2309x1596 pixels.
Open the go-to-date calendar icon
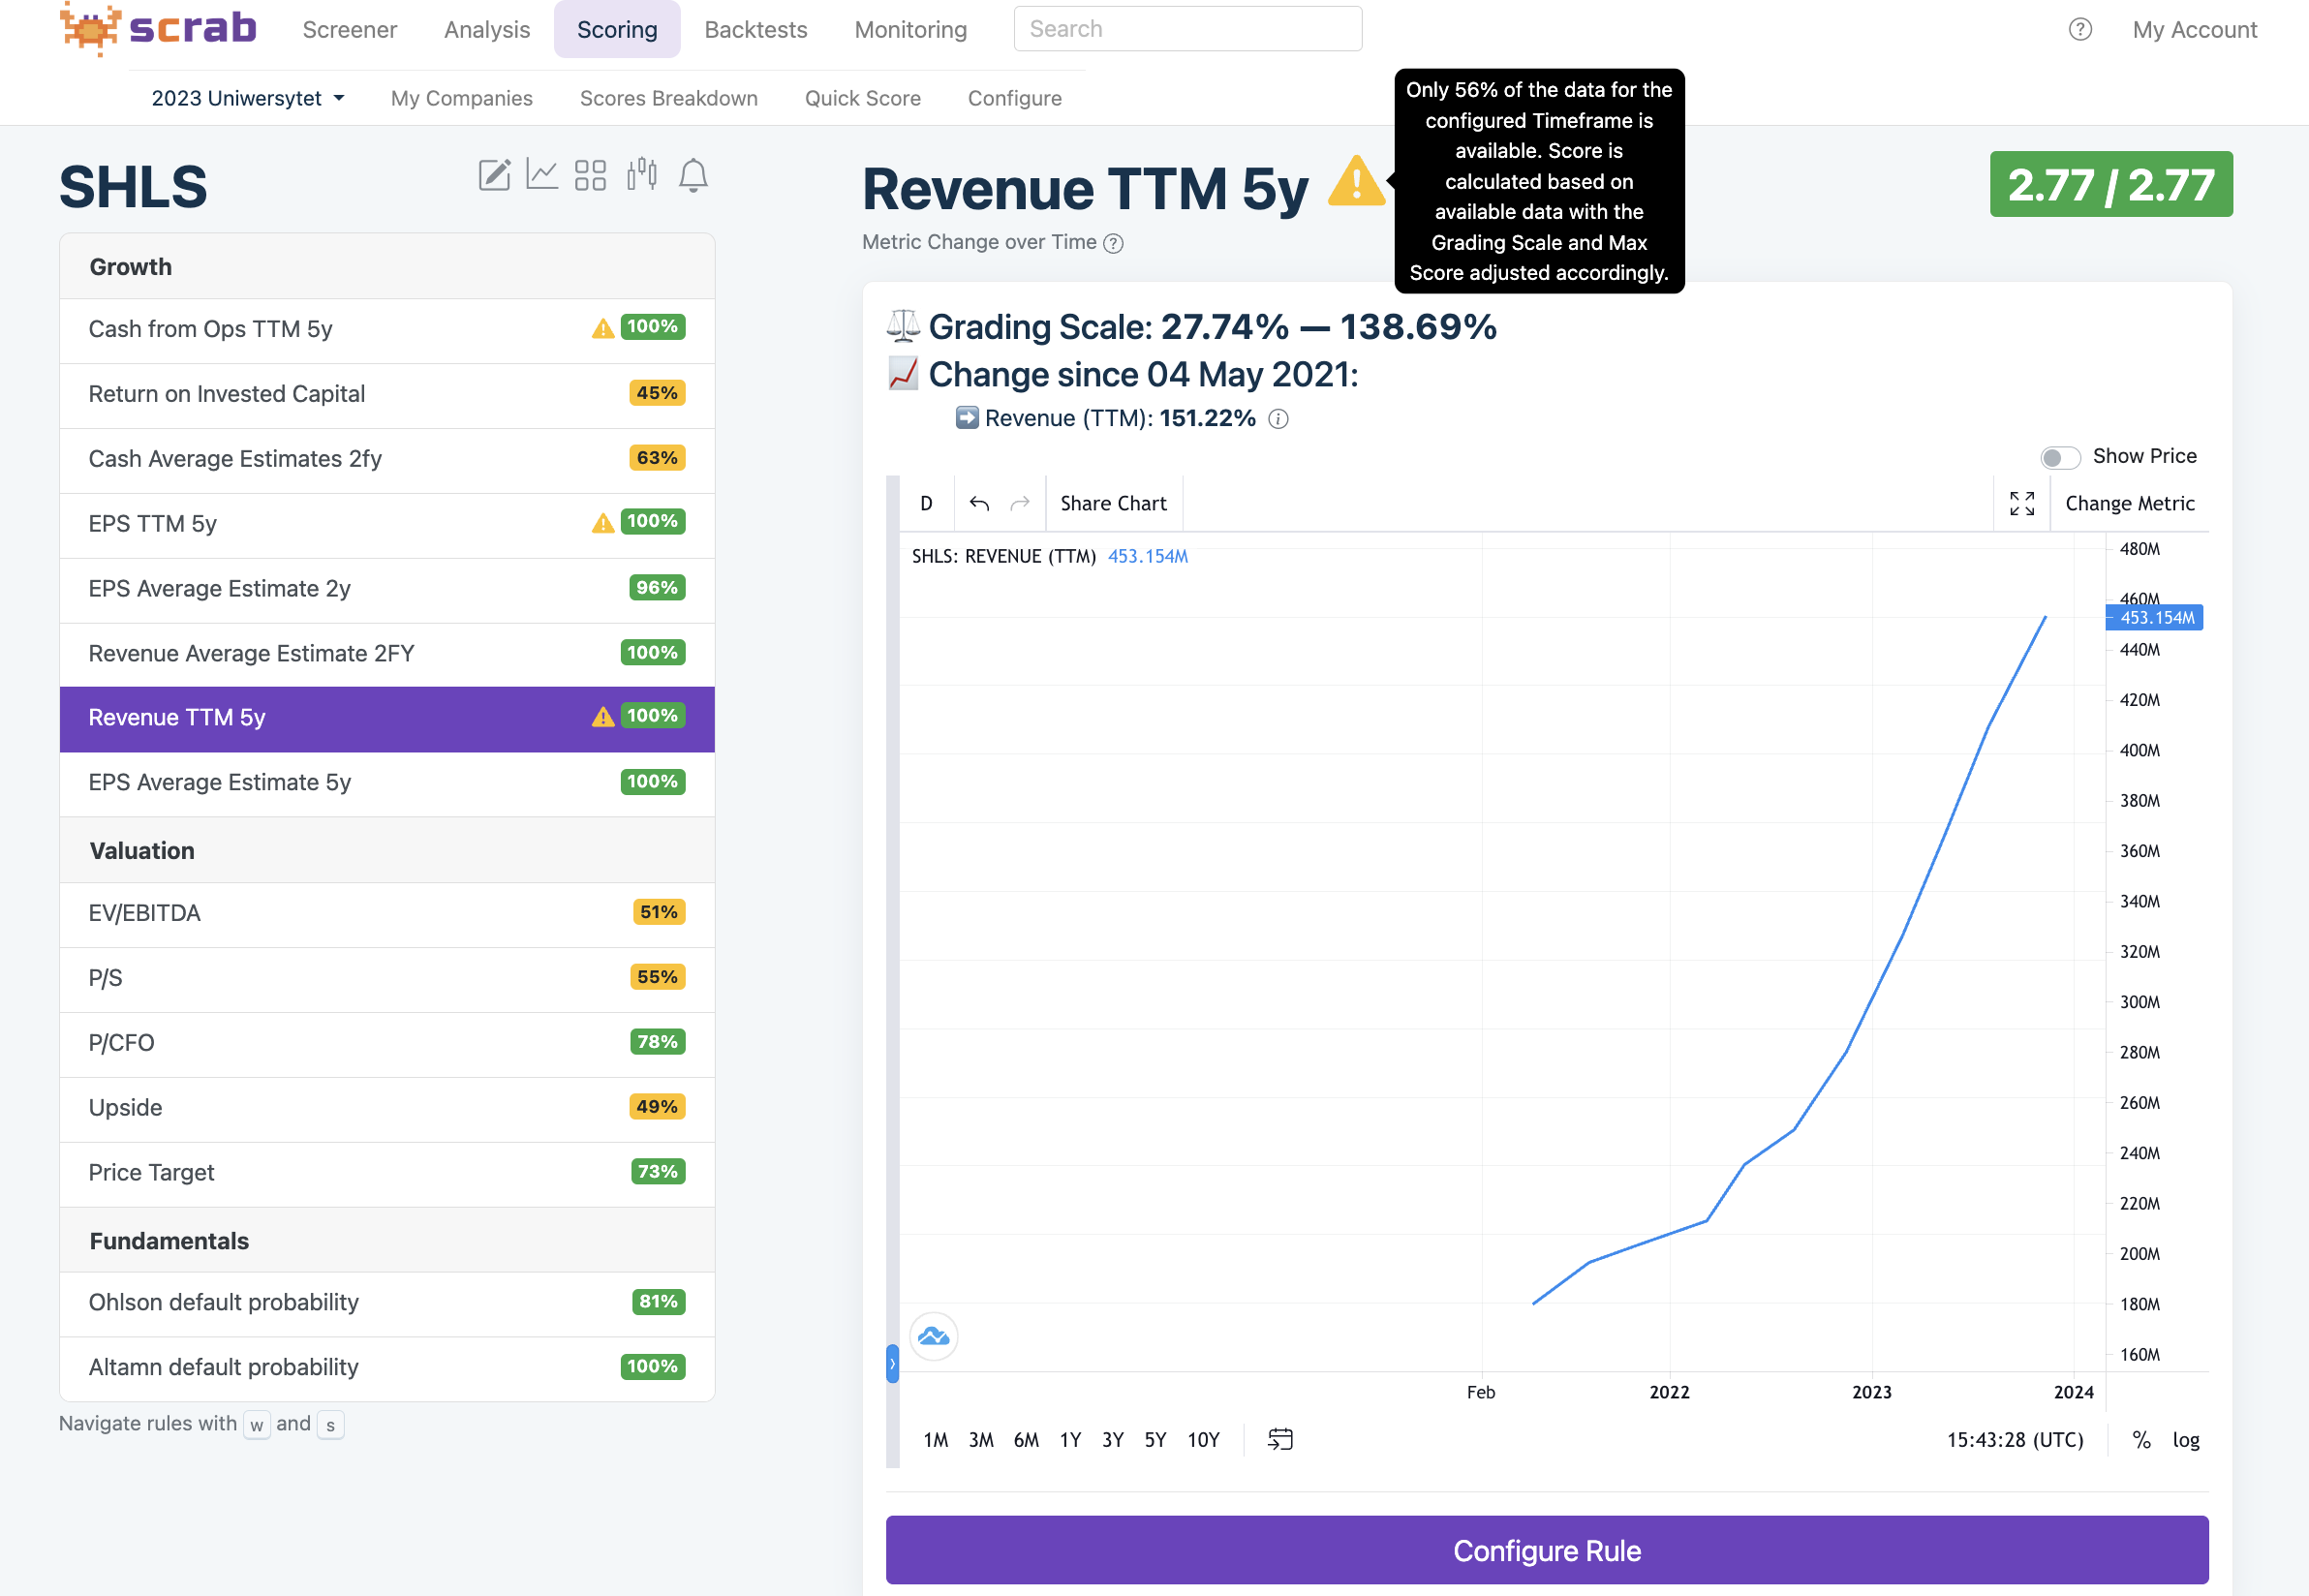1280,1439
